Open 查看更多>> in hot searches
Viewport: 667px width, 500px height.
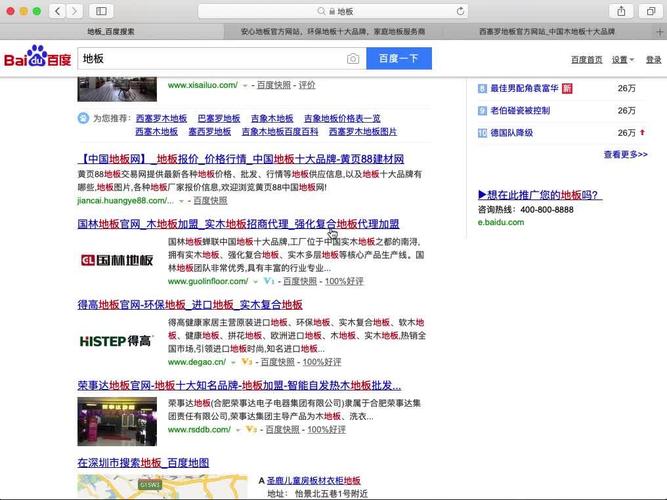point(625,154)
